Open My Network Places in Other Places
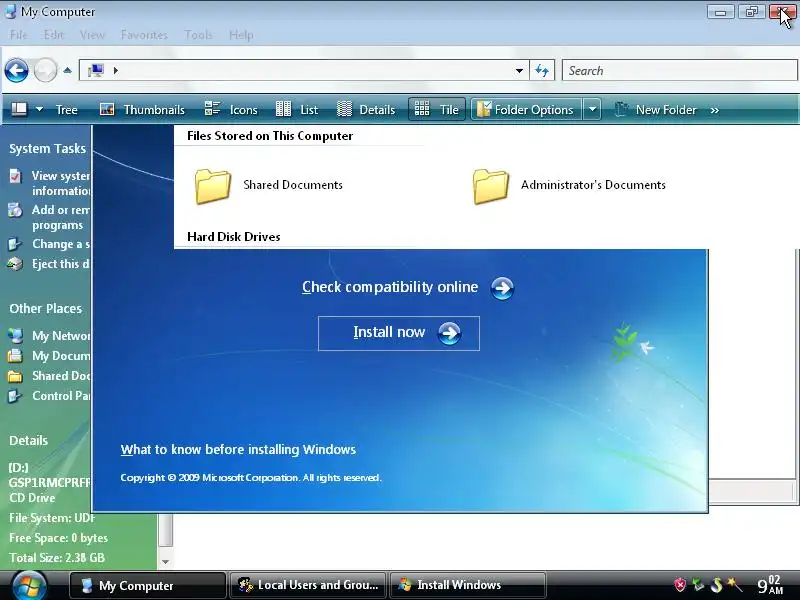 point(61,336)
